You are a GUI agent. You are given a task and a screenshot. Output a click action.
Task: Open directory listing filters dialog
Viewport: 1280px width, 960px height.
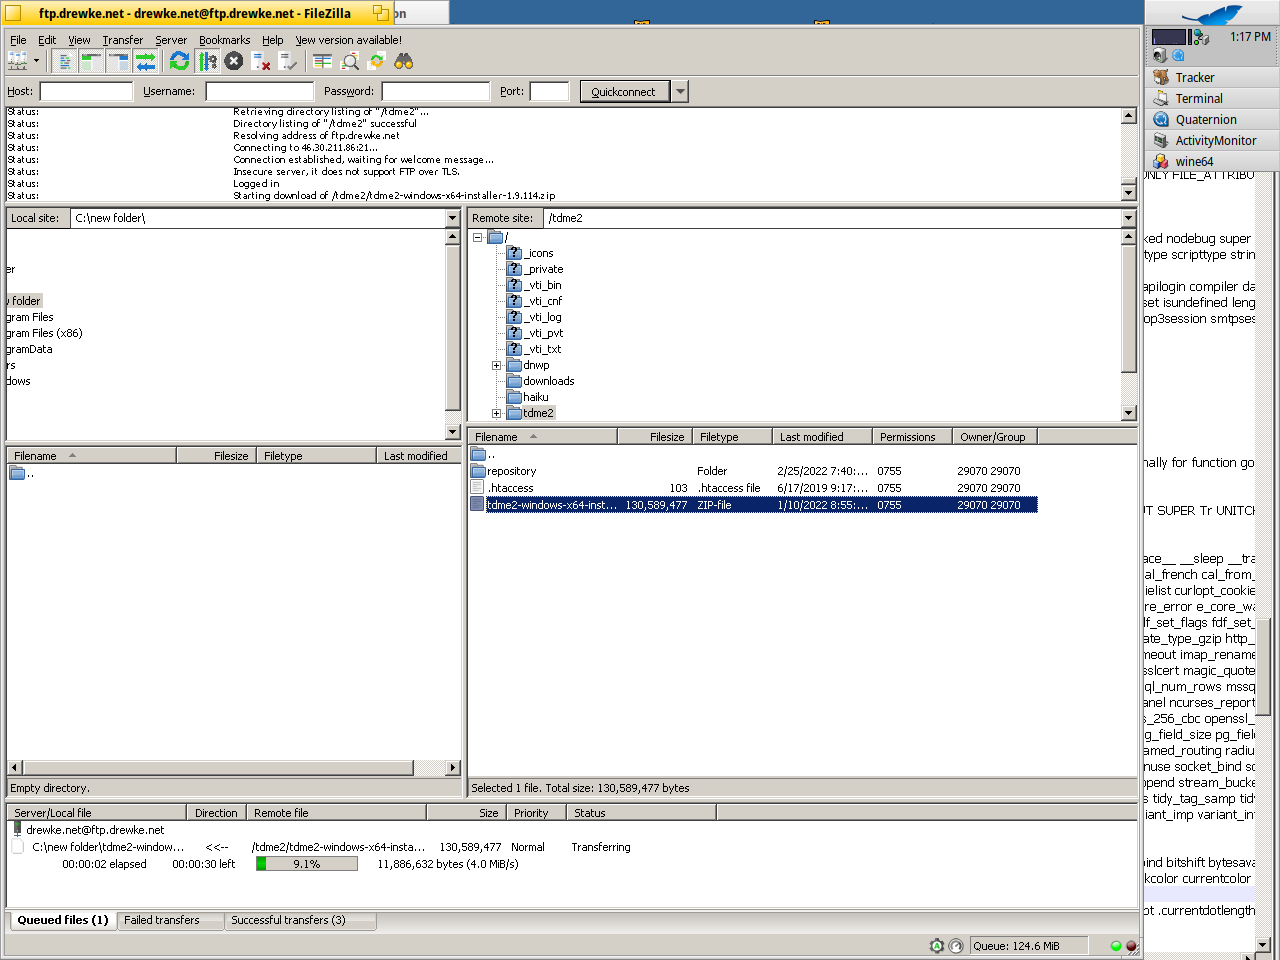coord(322,61)
